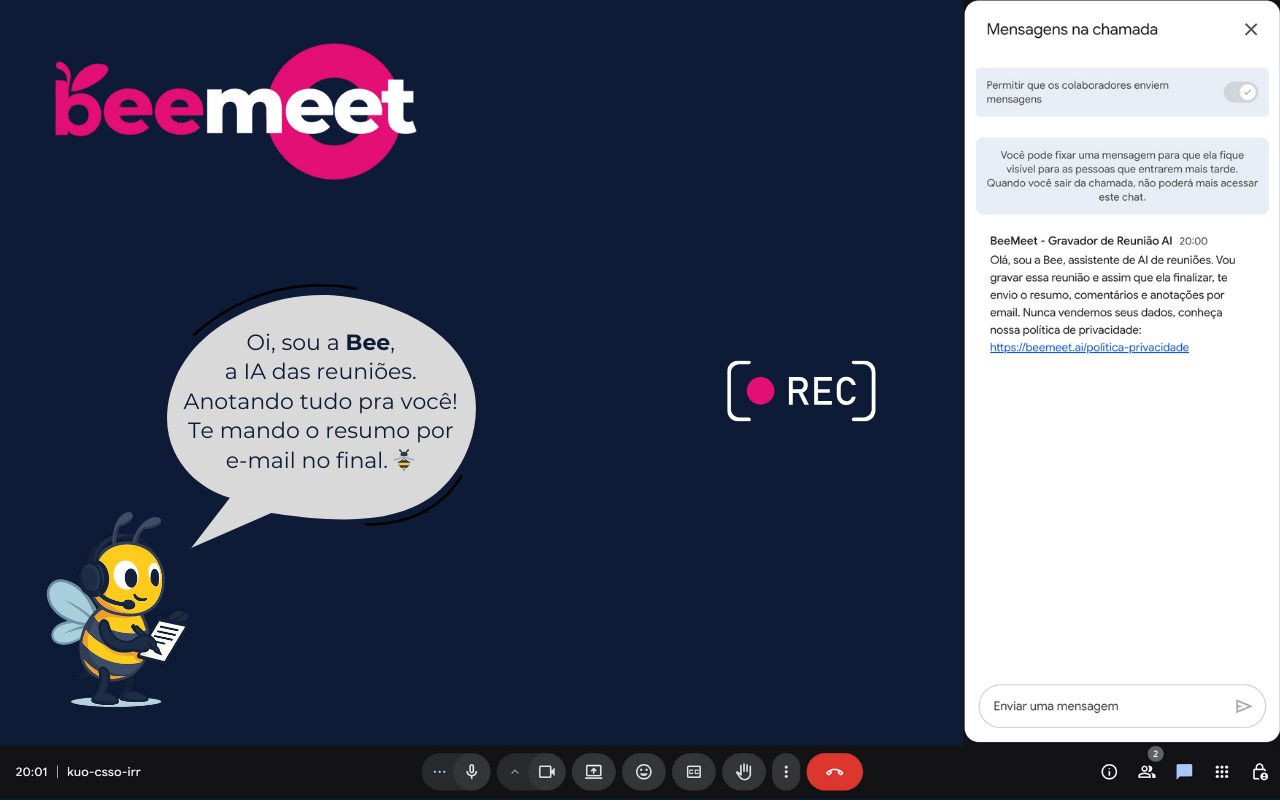The height and width of the screenshot is (800, 1280).
Task: Open the activities grid icon
Action: point(1222,772)
